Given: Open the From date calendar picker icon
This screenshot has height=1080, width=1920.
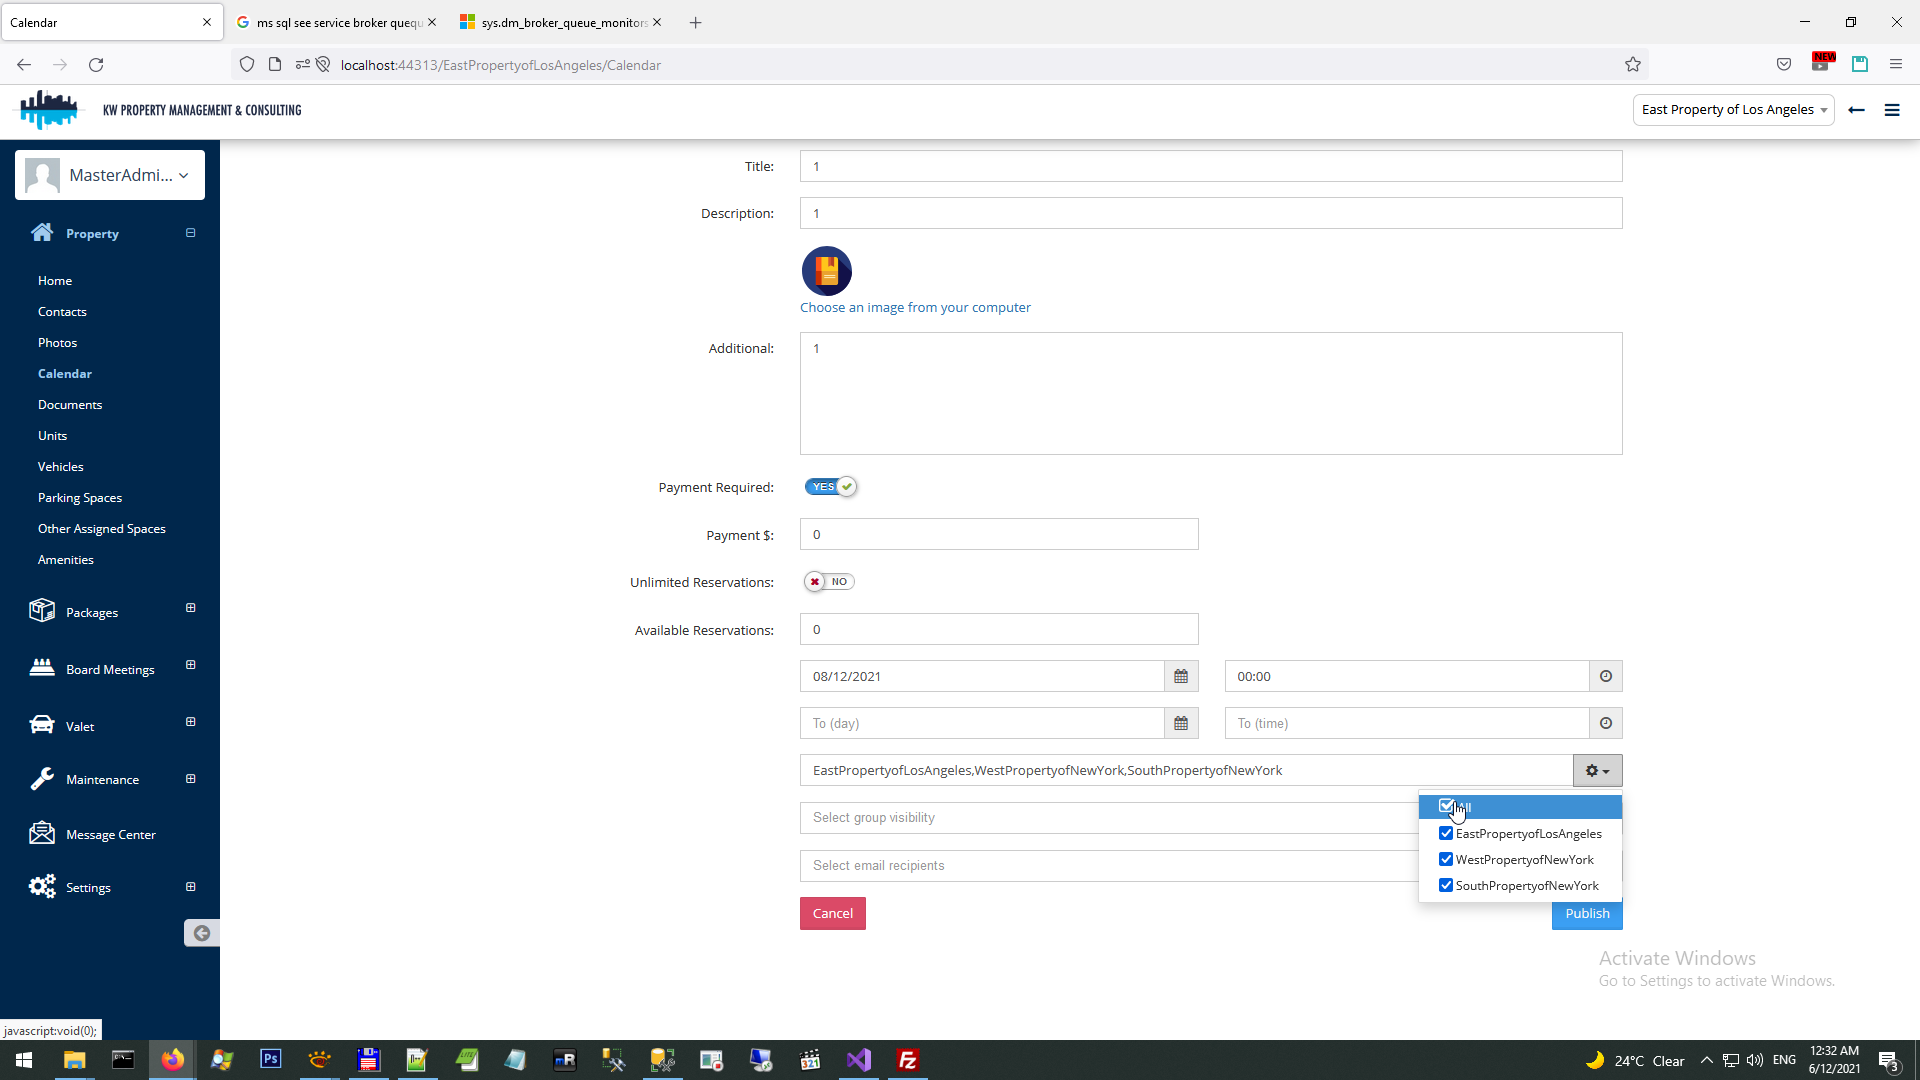Looking at the screenshot, I should (x=1181, y=677).
